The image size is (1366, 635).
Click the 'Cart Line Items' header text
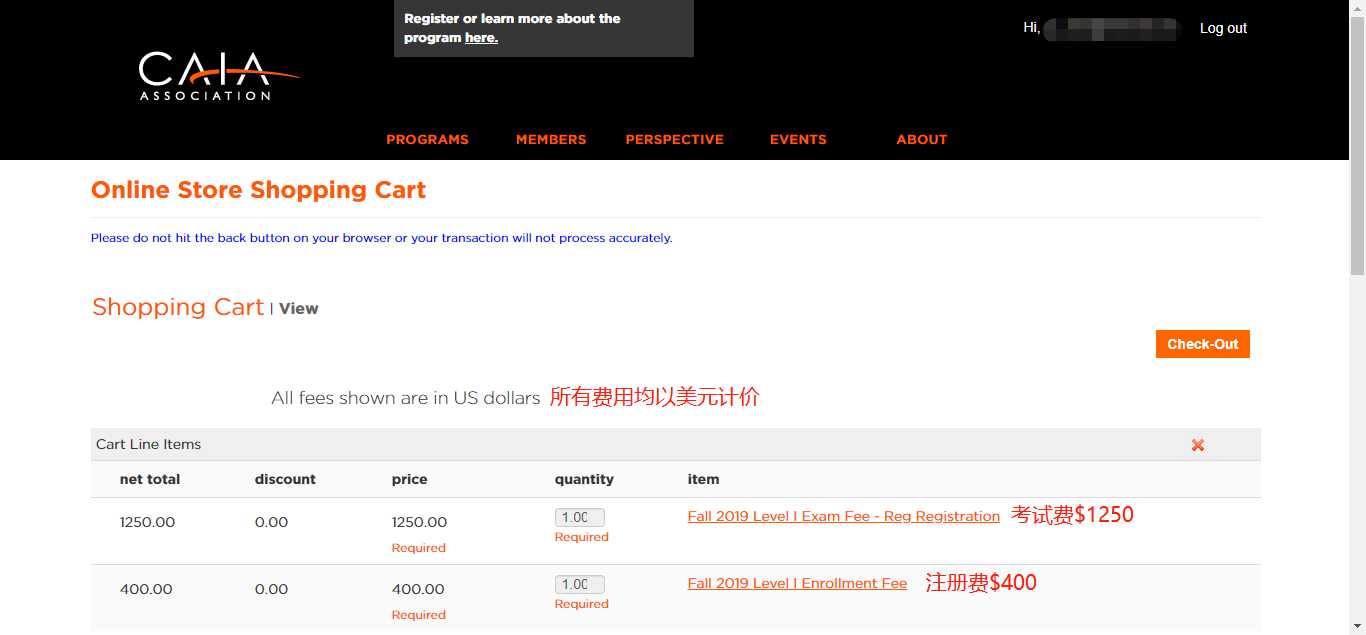148,444
